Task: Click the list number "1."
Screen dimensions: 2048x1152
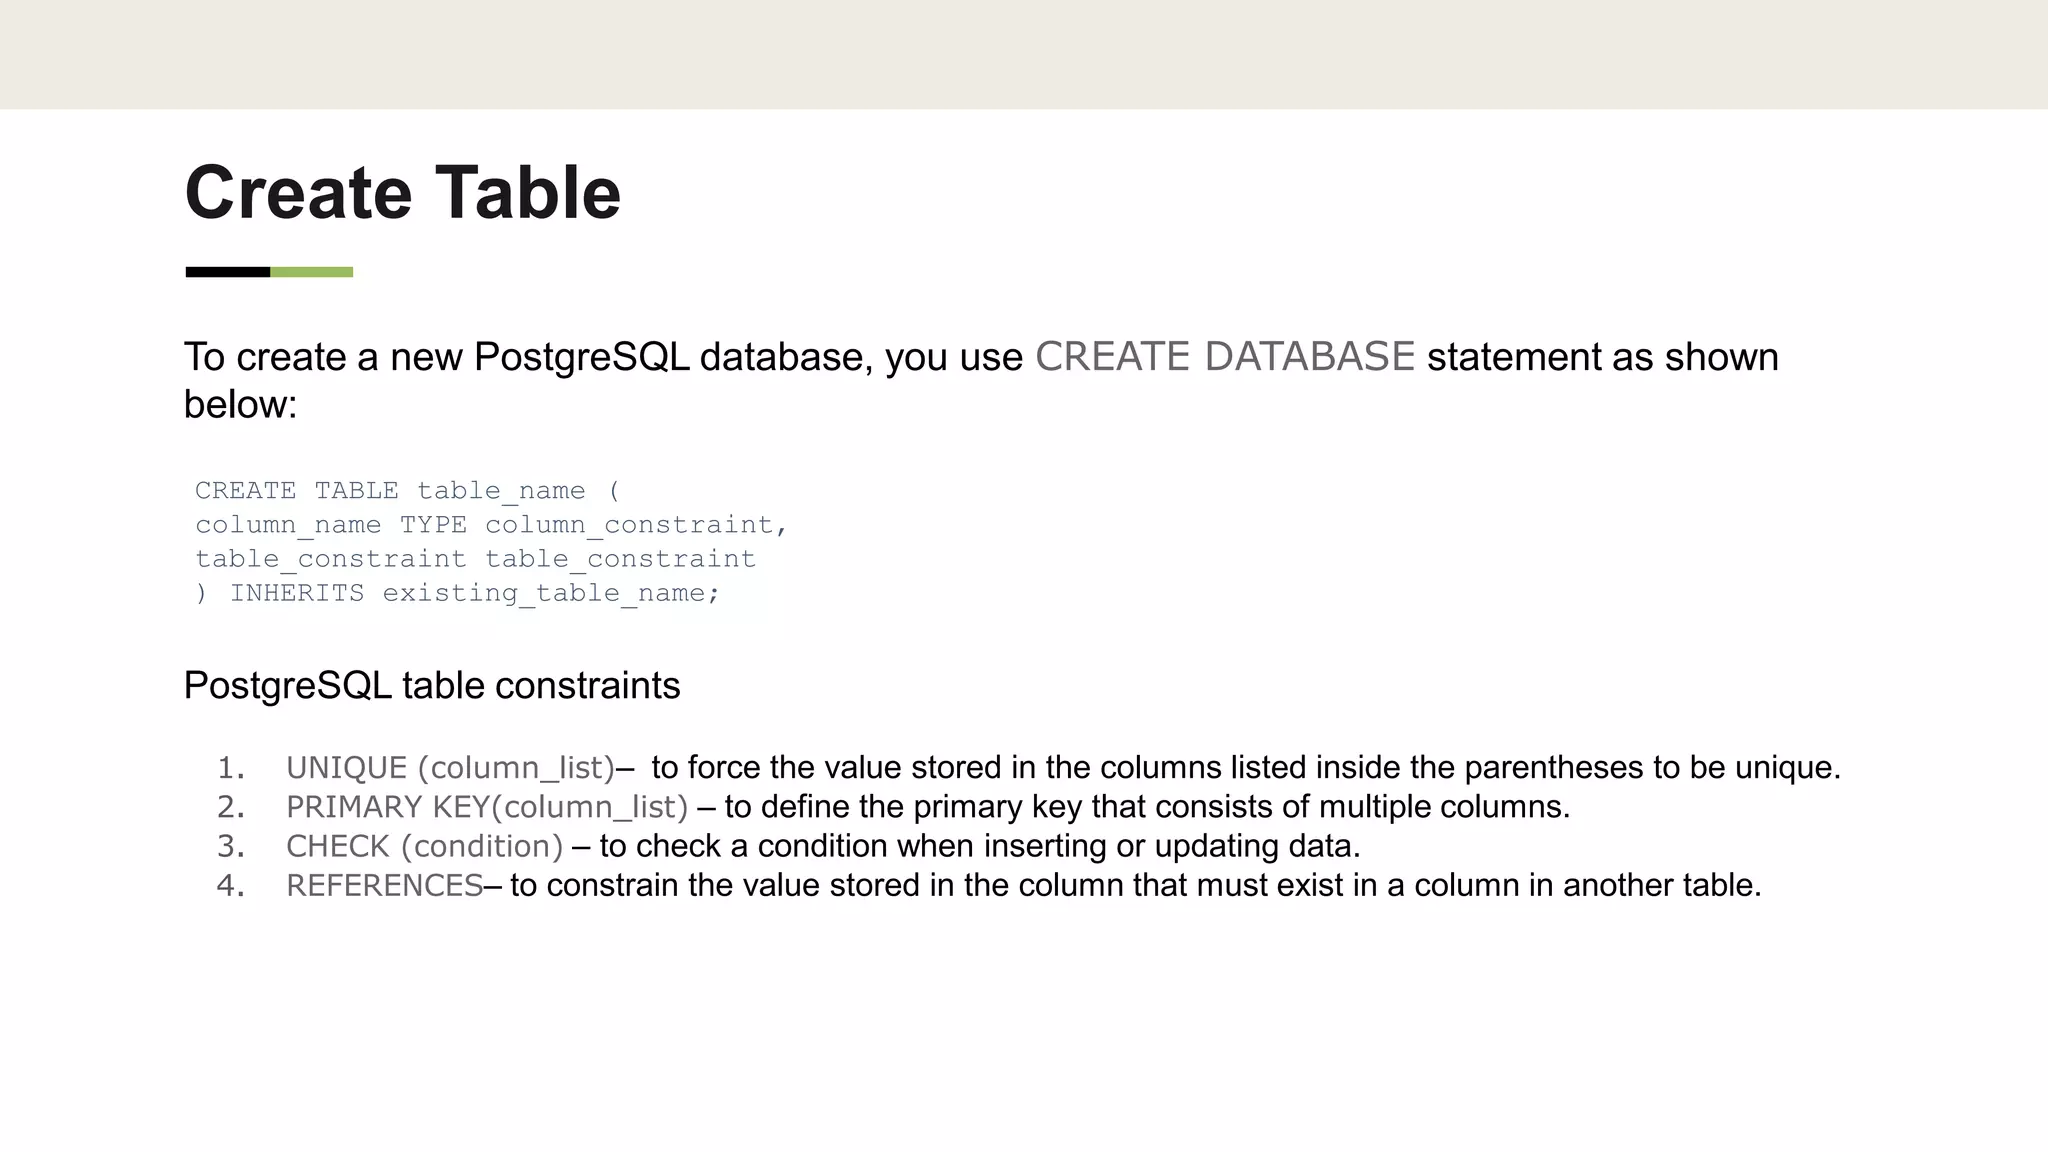Action: pos(231,768)
